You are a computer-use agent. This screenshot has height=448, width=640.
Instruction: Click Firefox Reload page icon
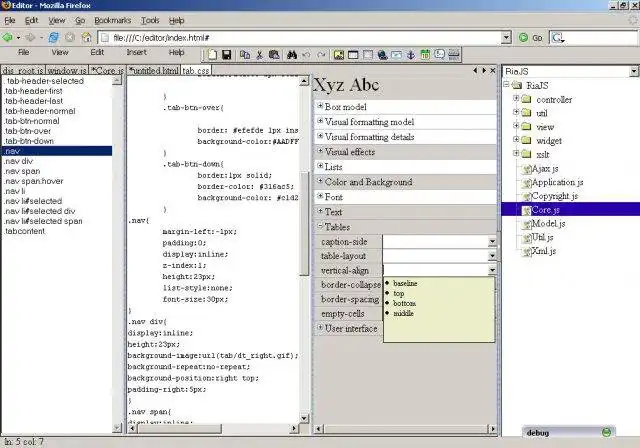53,38
